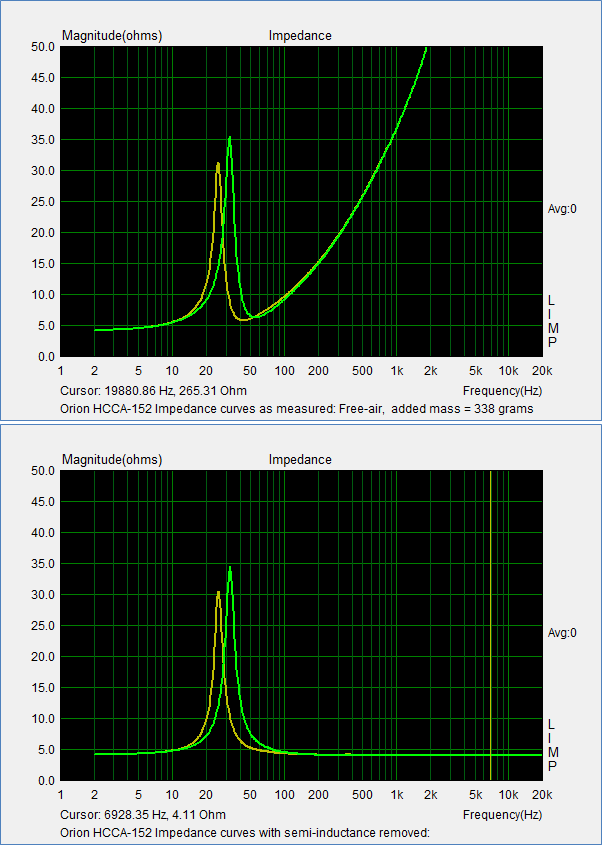Screen dimensions: 602x845
Task: Select the caption mentioning added mass = 338 grams
Action: (297, 408)
